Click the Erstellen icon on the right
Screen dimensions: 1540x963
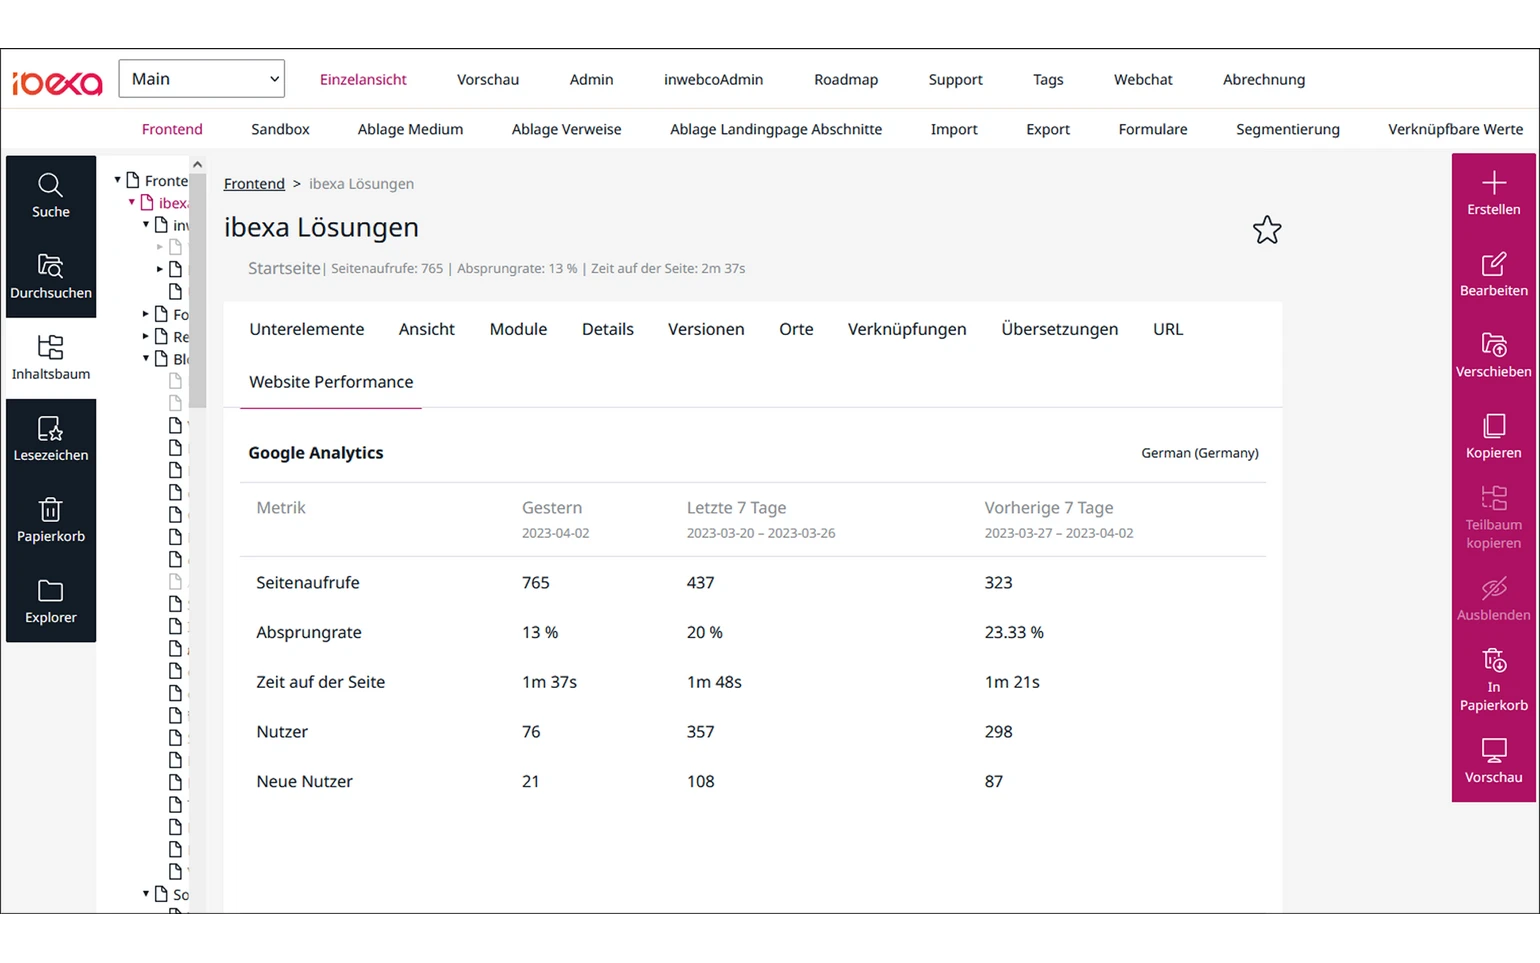[1493, 192]
